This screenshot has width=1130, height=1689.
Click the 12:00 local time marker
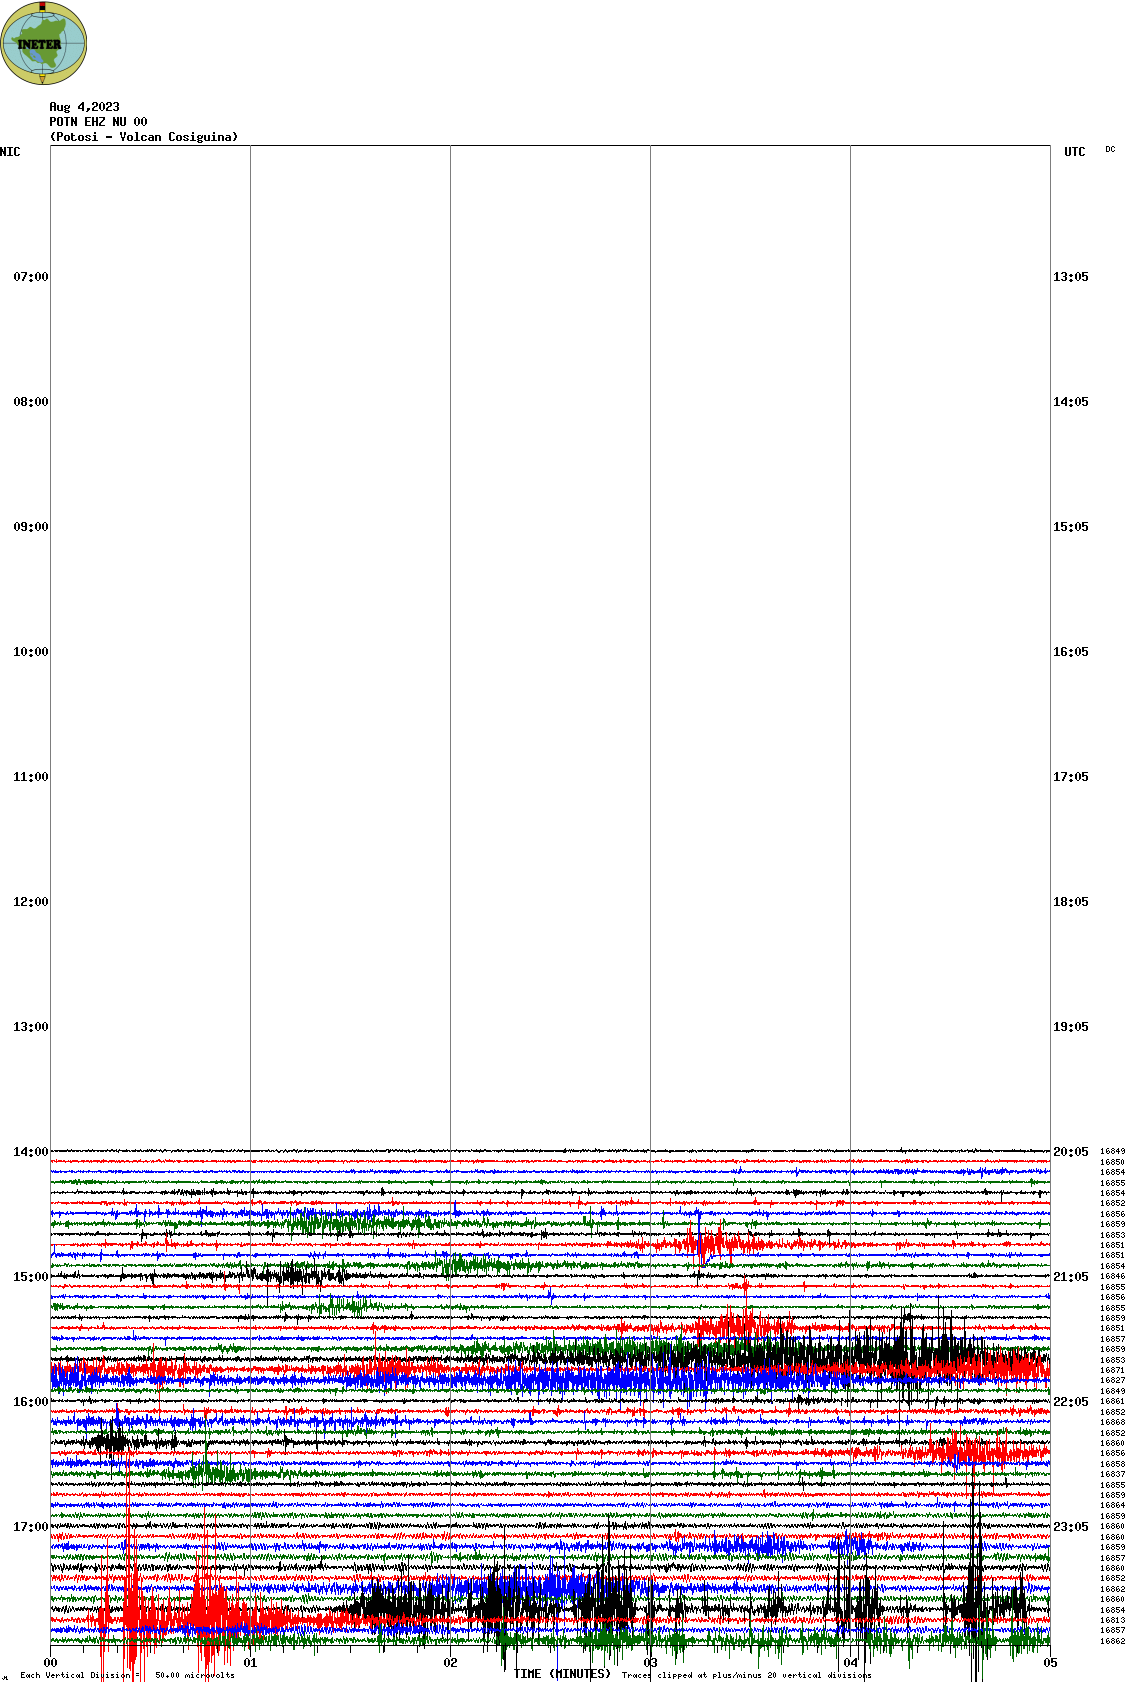[x=30, y=902]
